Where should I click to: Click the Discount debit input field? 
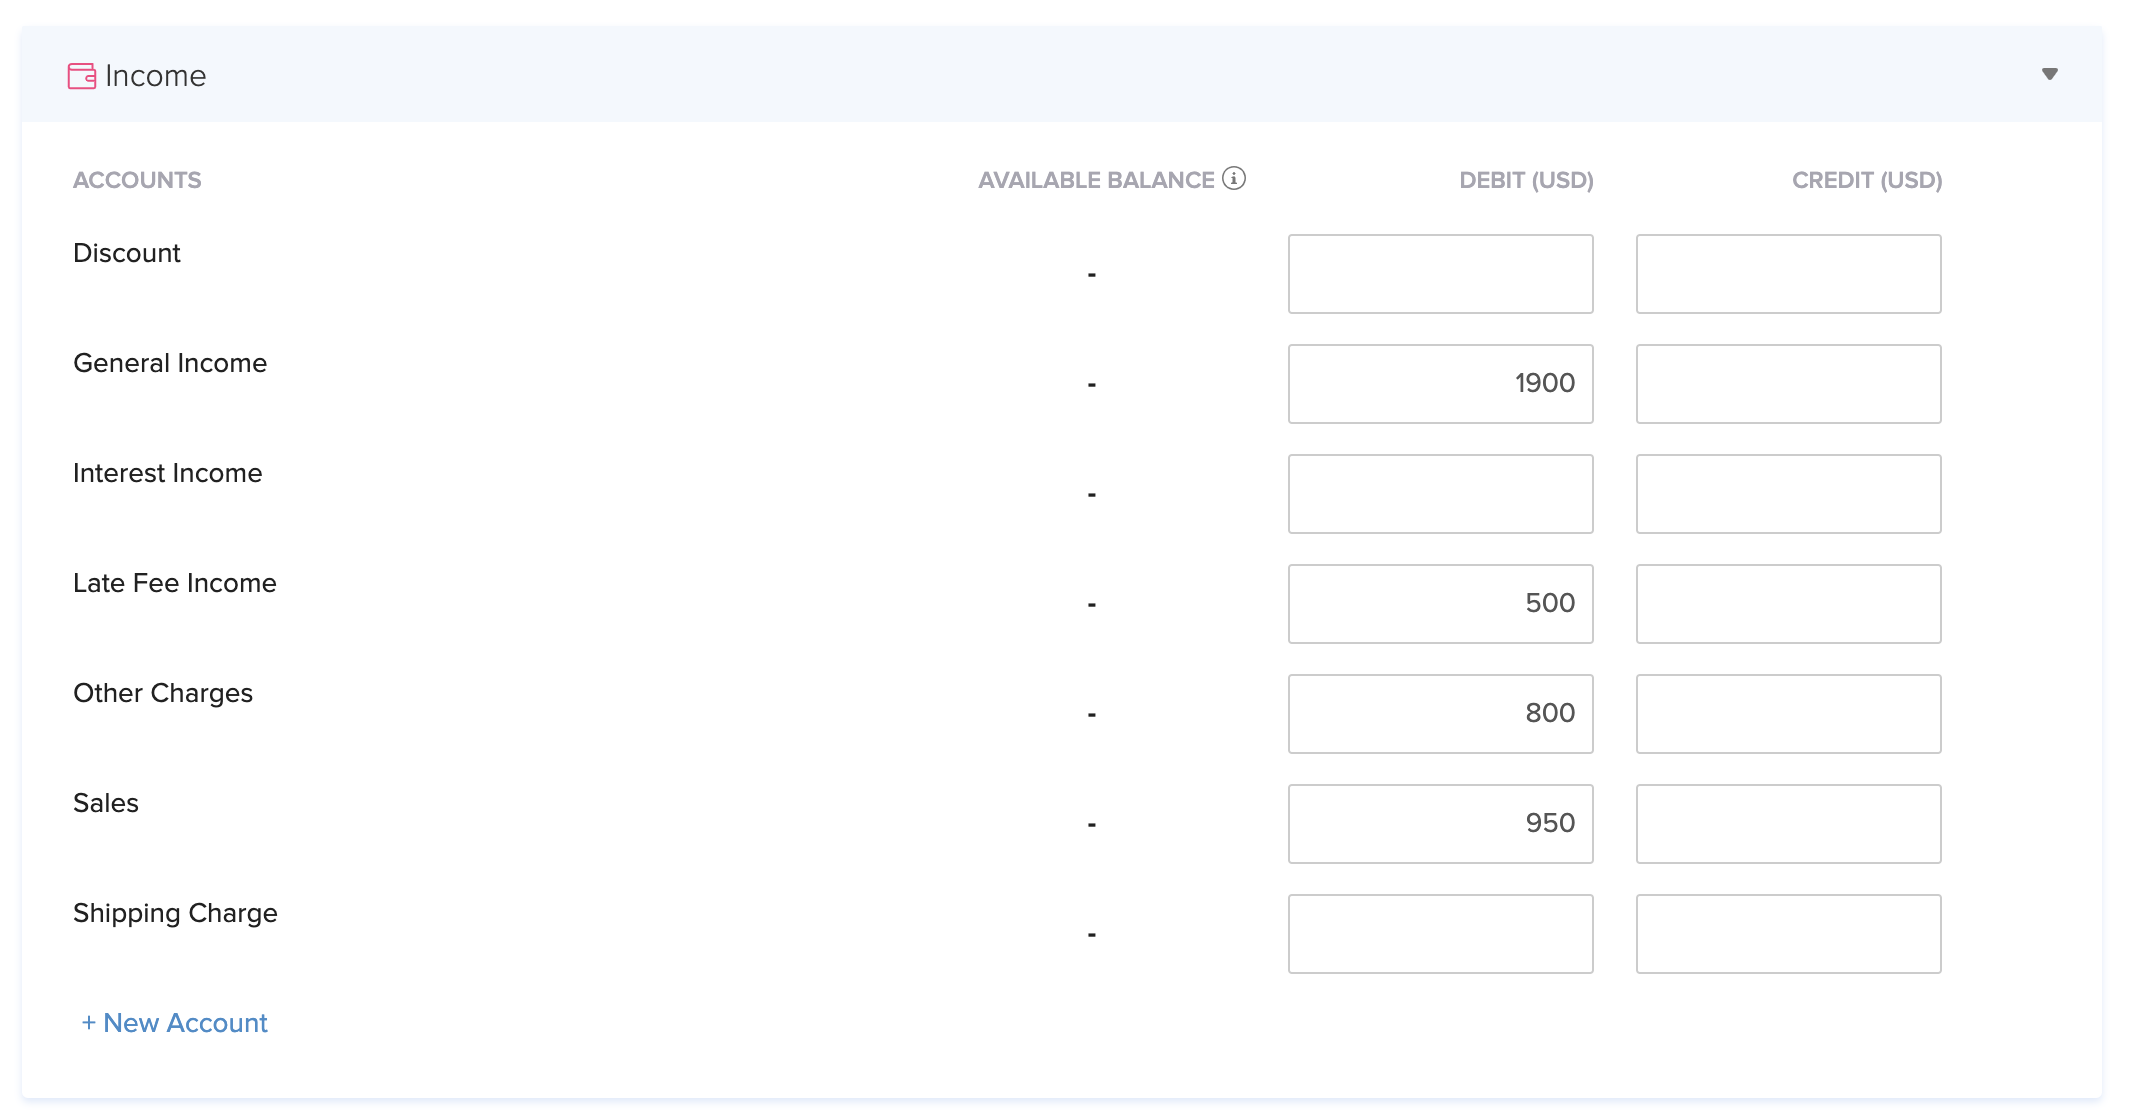(1440, 273)
